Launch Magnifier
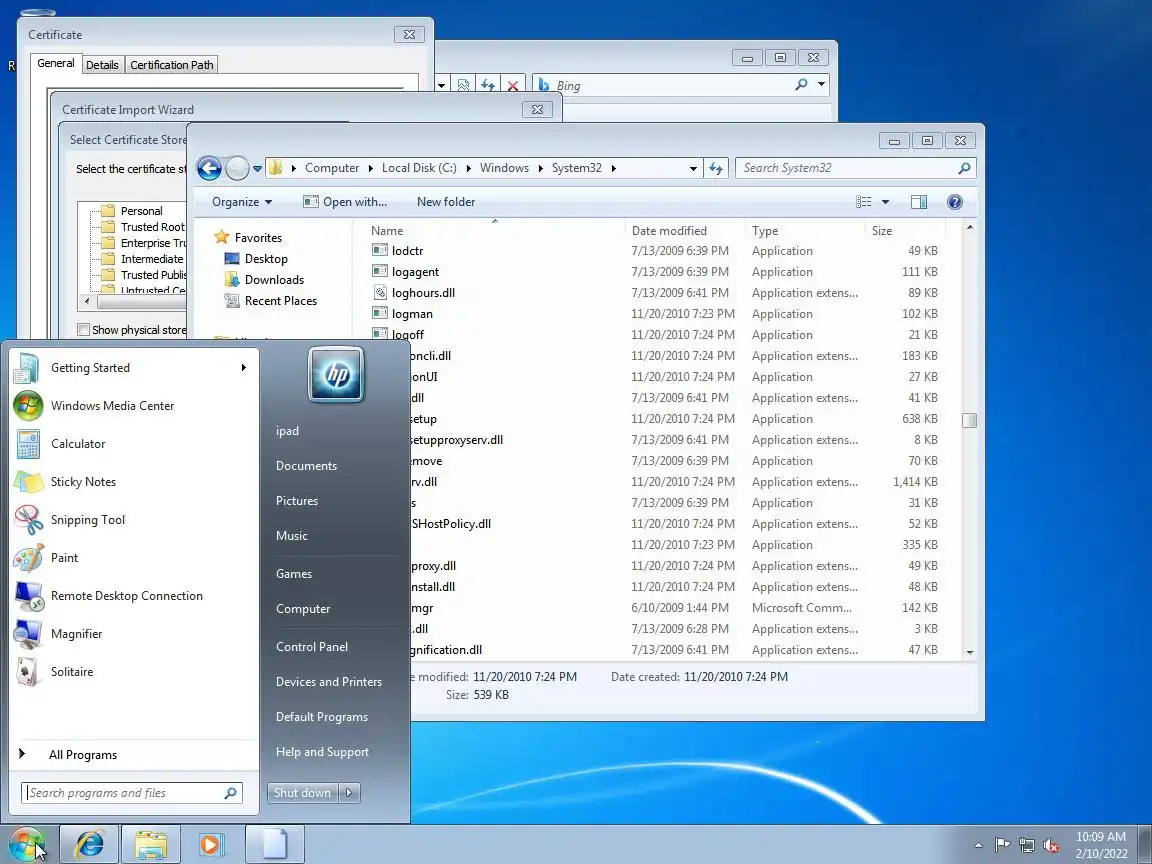The image size is (1152, 864). pyautogui.click(x=132, y=634)
